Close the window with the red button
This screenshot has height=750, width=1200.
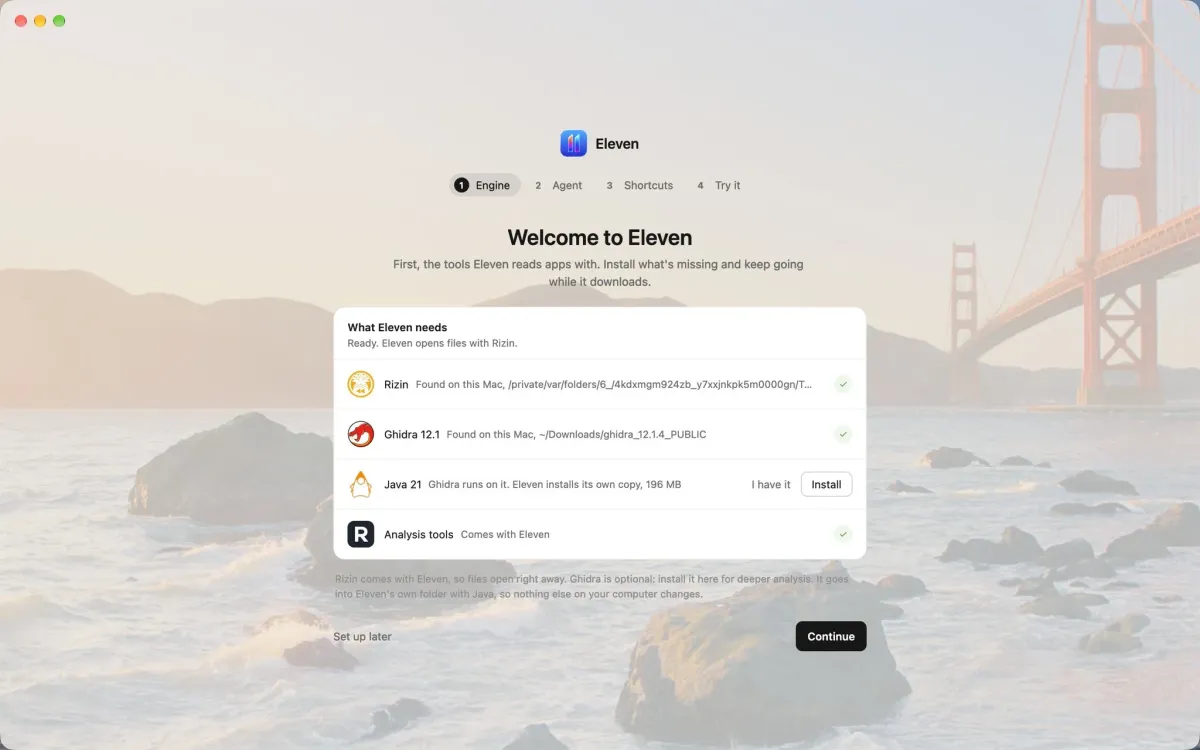21,21
